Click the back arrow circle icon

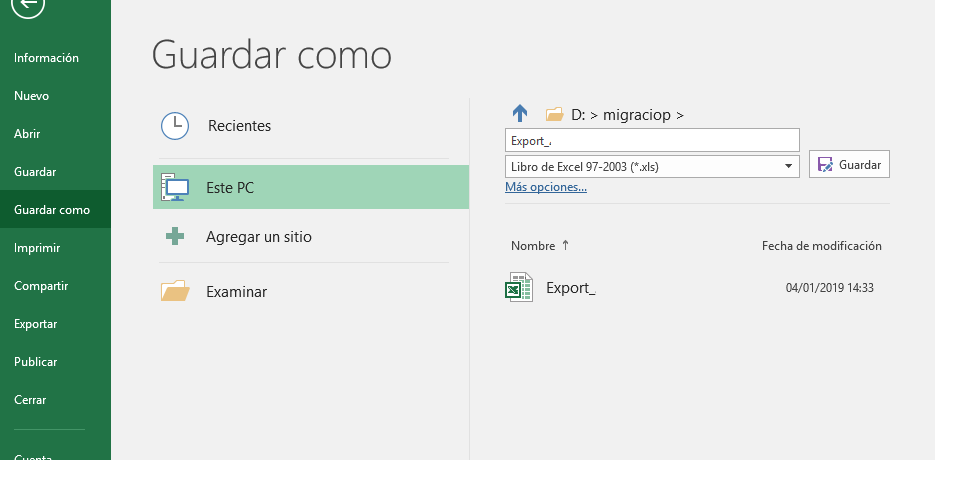point(28,7)
